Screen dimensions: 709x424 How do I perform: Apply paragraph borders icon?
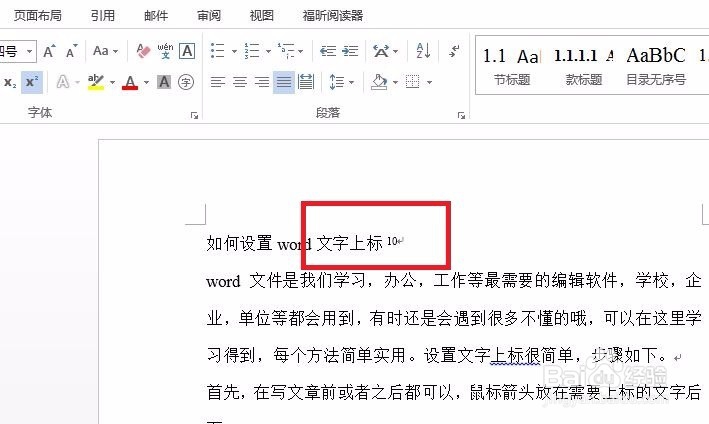[412, 82]
